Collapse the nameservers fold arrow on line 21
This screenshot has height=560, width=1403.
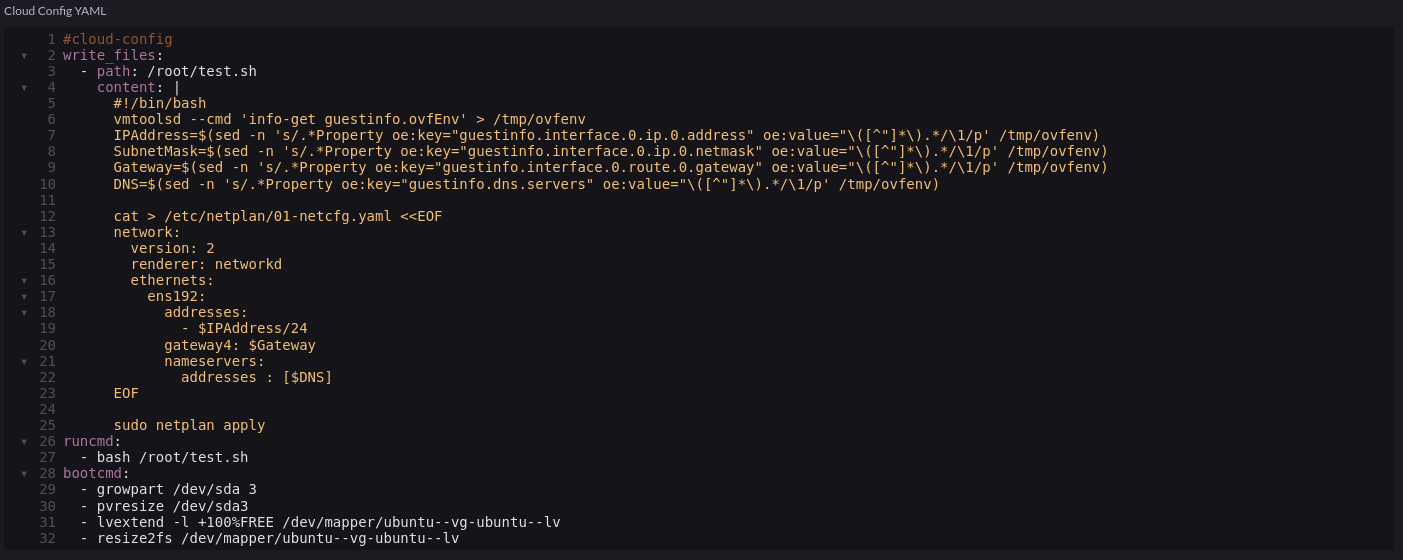click(24, 360)
